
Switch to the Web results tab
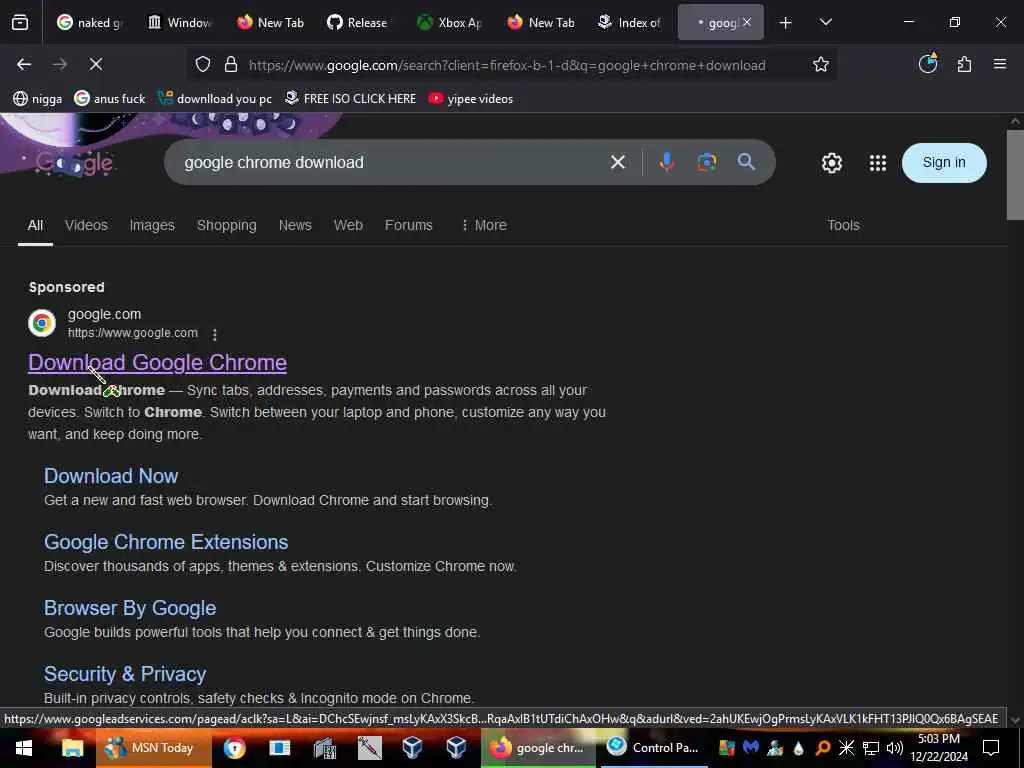pos(348,225)
